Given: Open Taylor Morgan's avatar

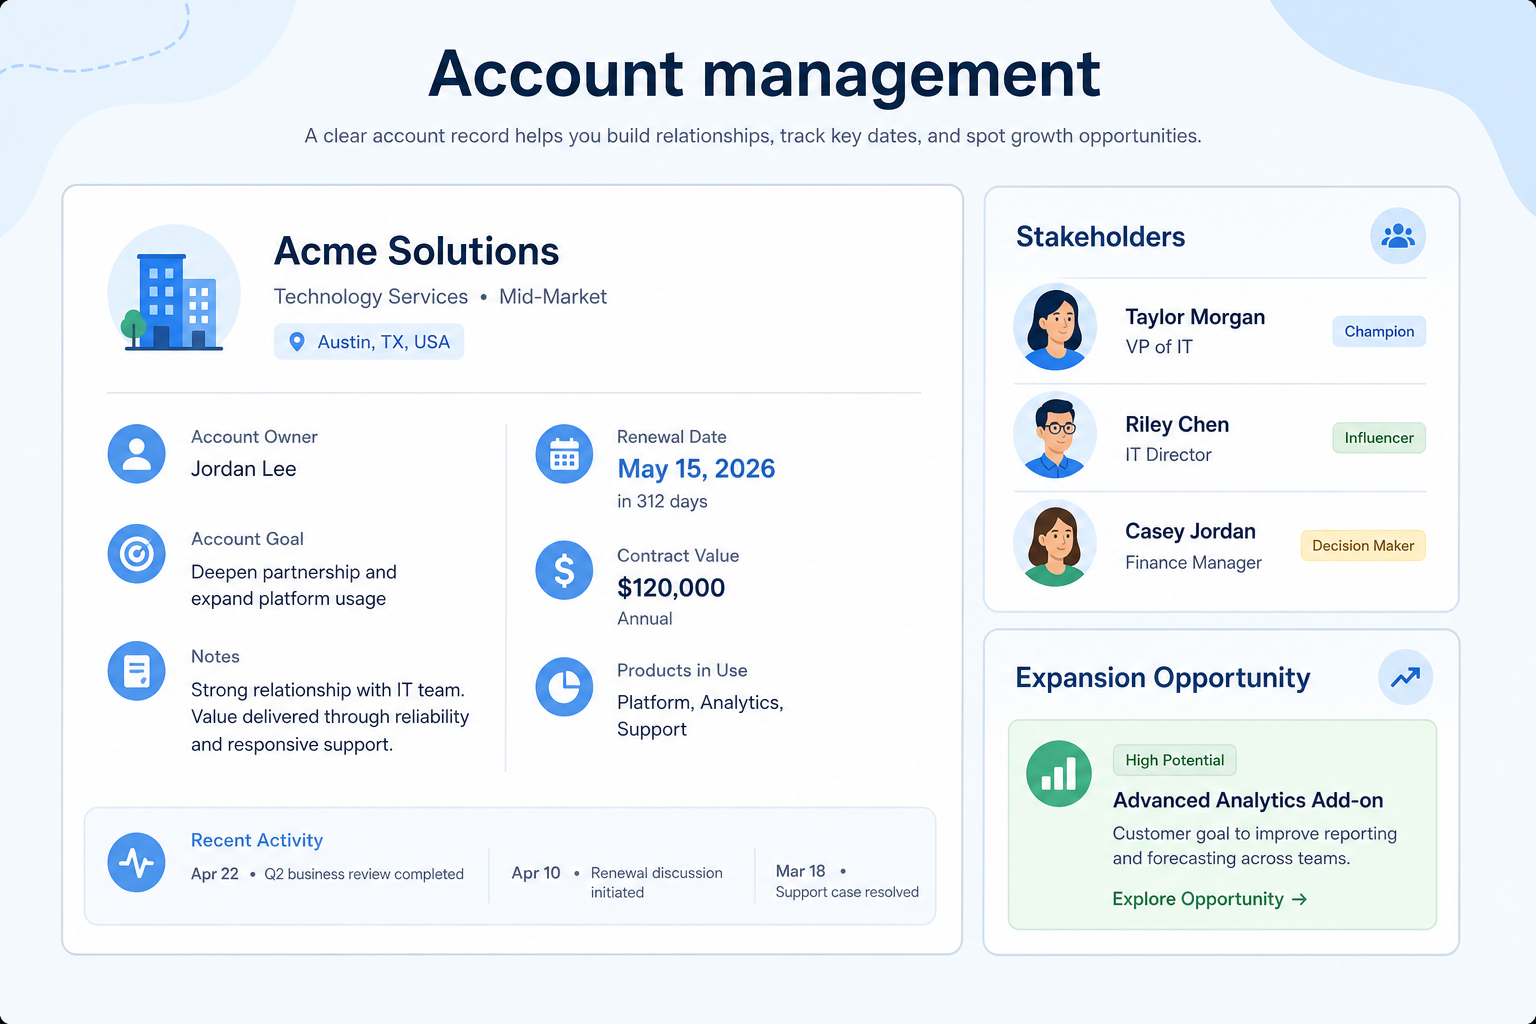Looking at the screenshot, I should pyautogui.click(x=1055, y=327).
